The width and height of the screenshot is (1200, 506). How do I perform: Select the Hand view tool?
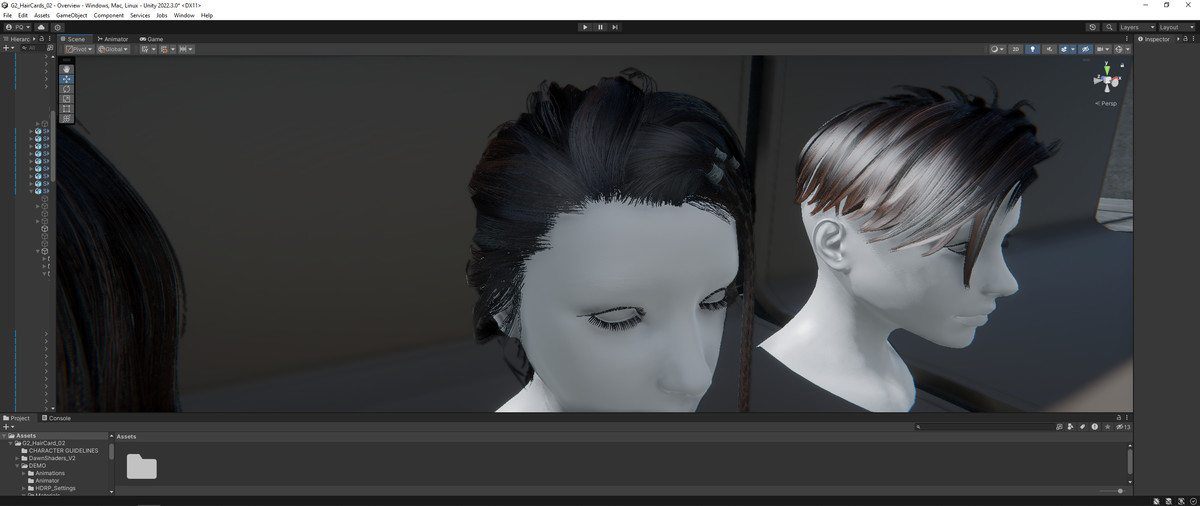(67, 69)
